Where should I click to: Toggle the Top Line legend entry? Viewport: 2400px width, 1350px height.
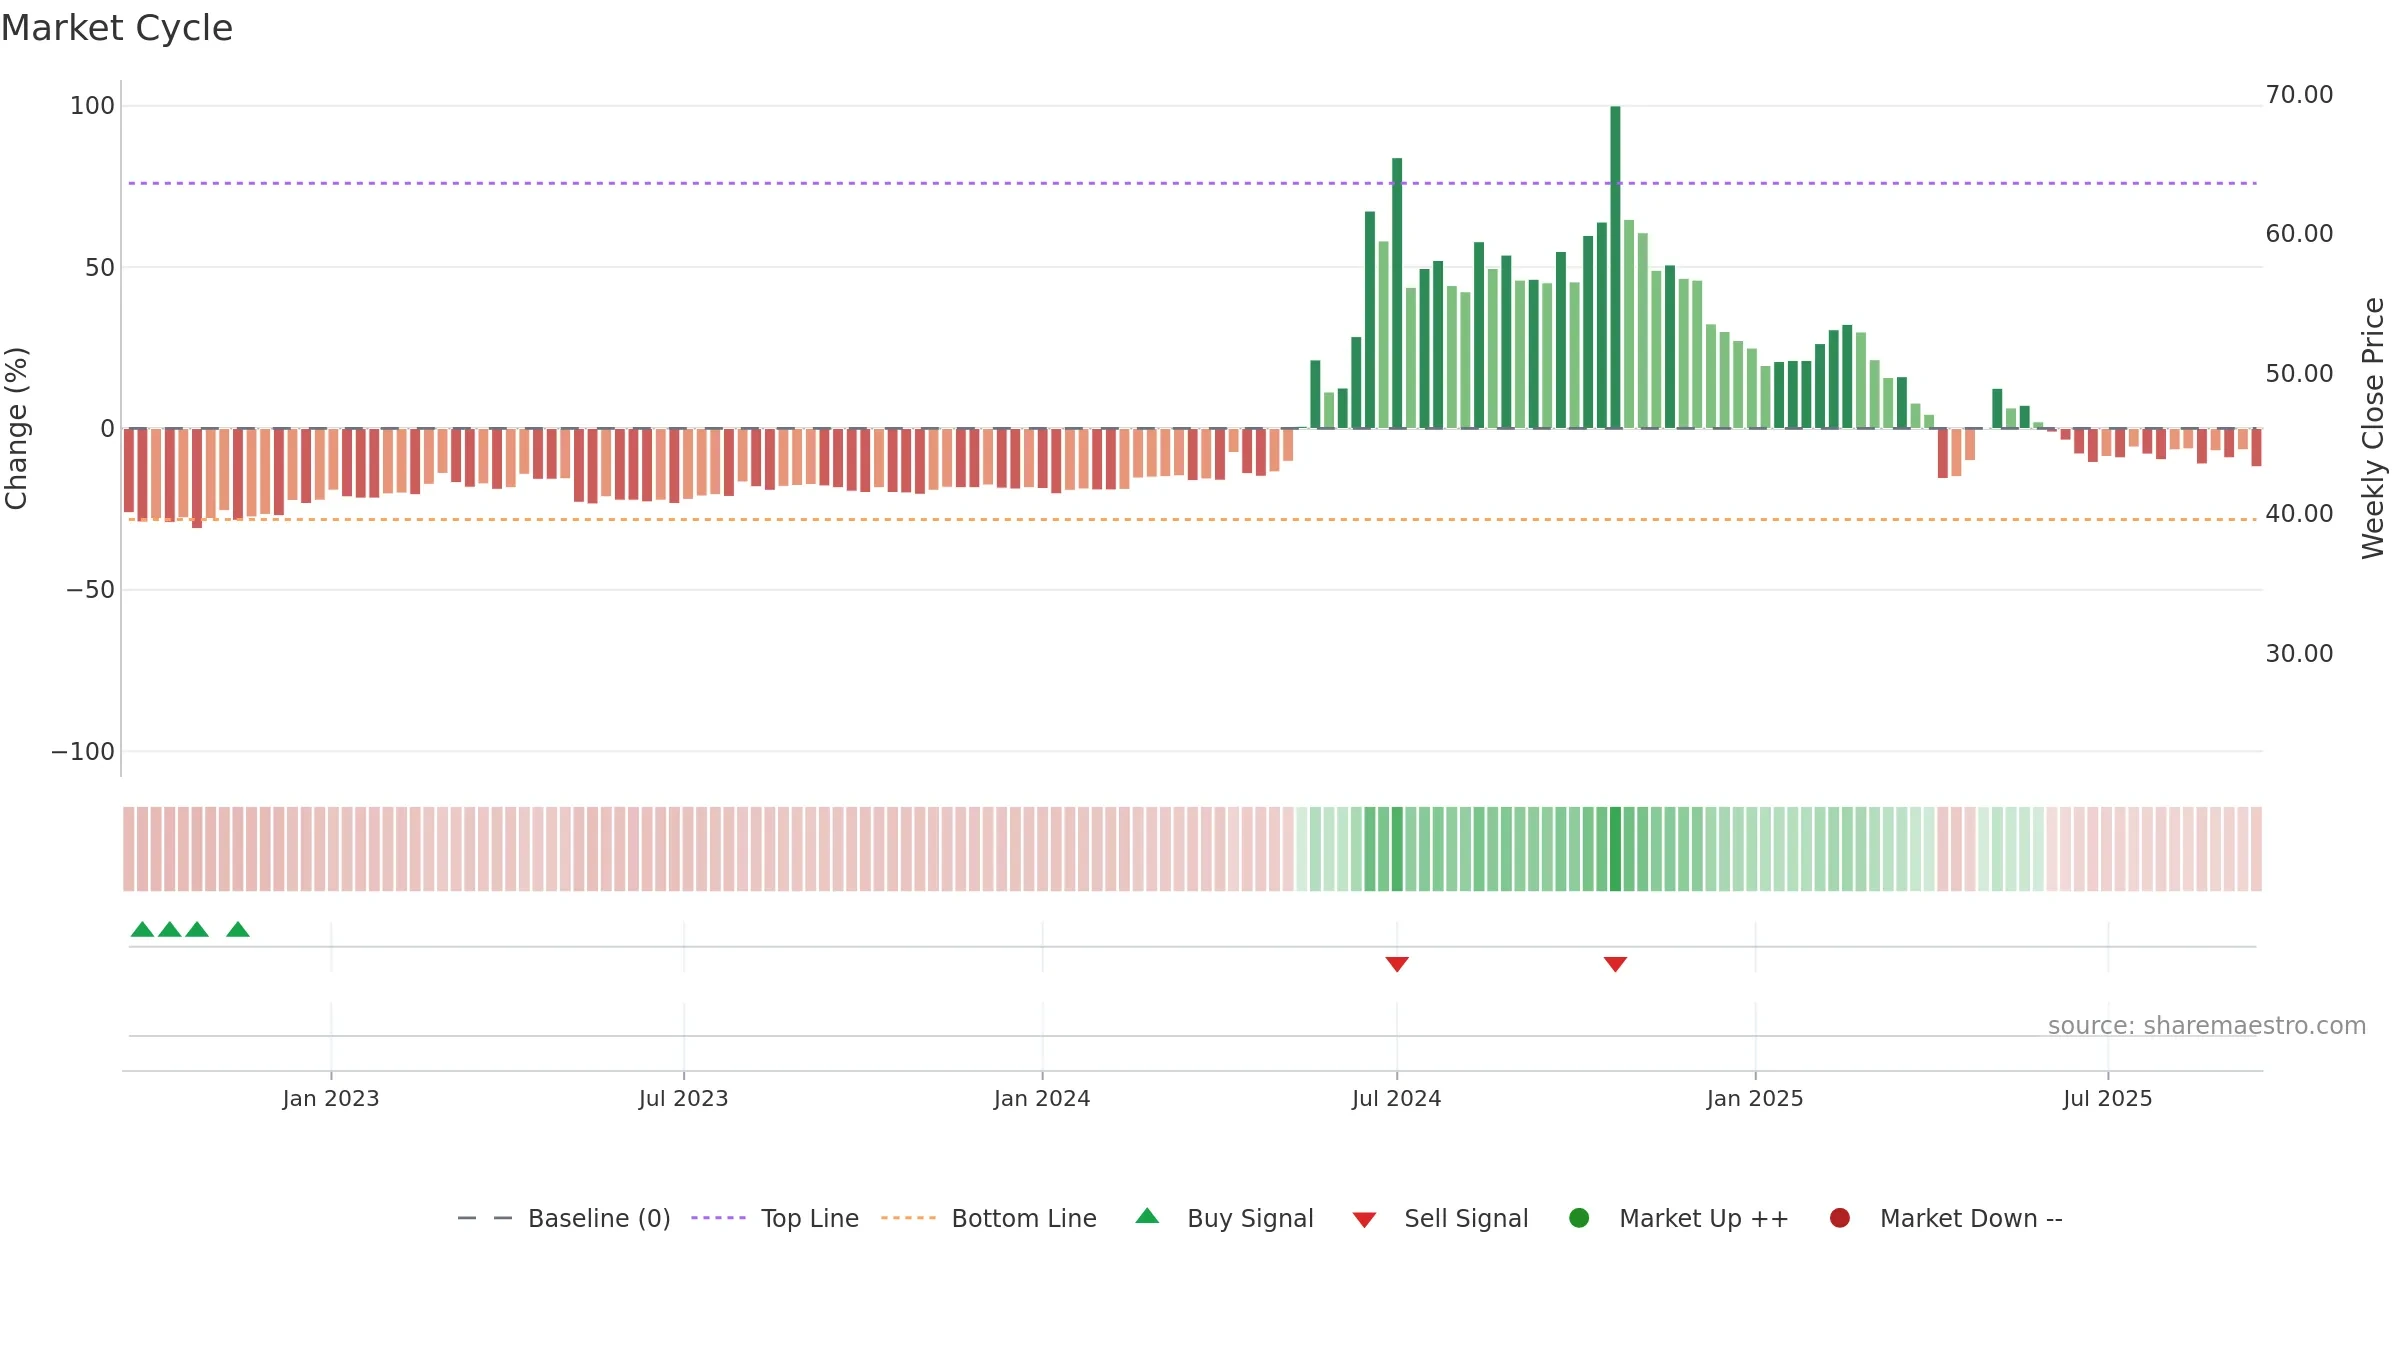pyautogui.click(x=775, y=1218)
